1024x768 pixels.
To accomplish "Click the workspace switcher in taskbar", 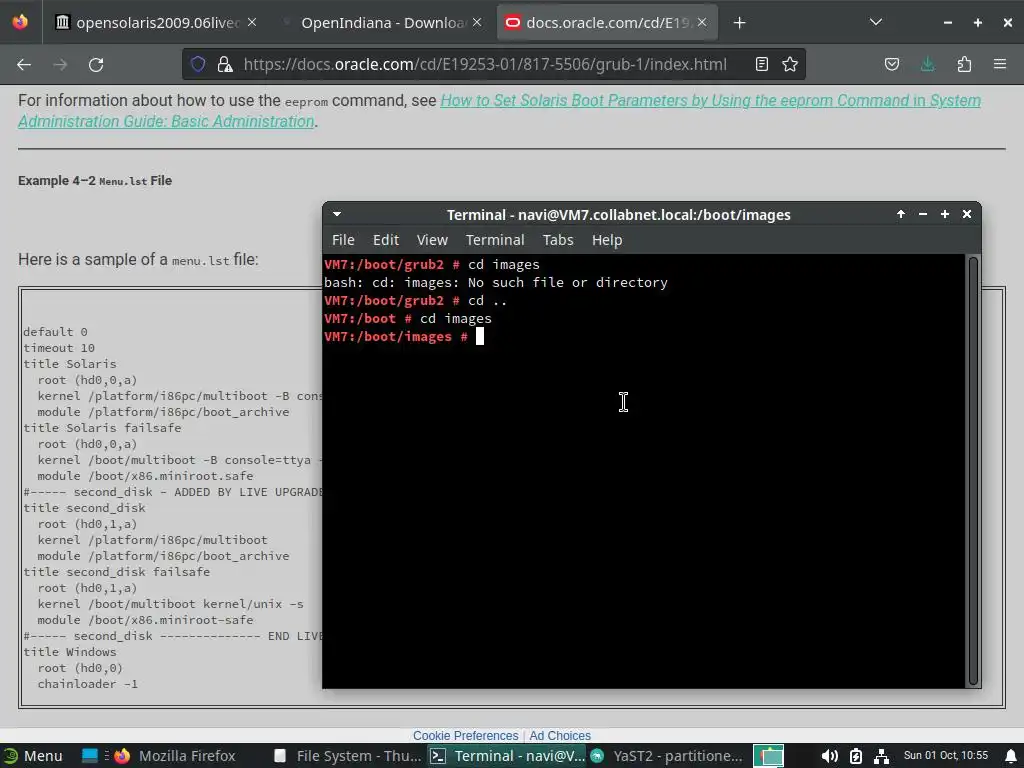I will 769,756.
